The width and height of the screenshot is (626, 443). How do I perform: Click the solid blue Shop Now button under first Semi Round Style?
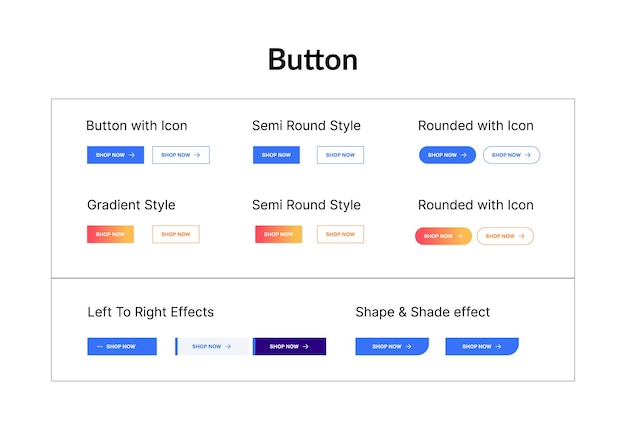(276, 155)
